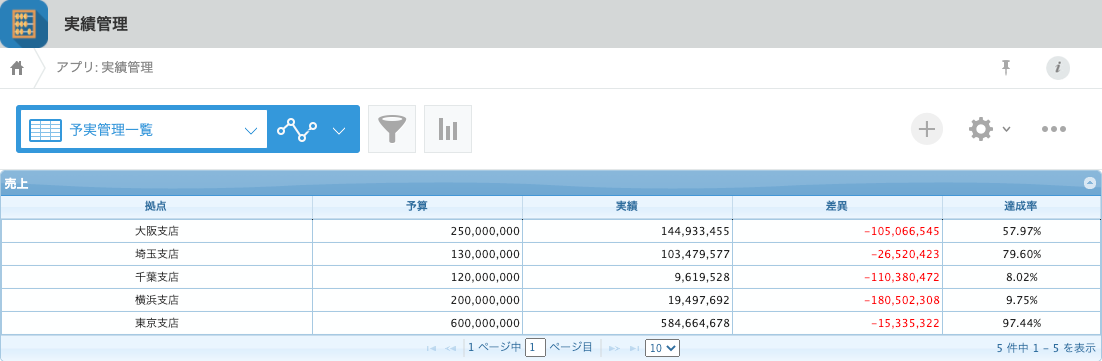Click actual value 9,619,528
This screenshot has width=1102, height=361.
click(701, 277)
